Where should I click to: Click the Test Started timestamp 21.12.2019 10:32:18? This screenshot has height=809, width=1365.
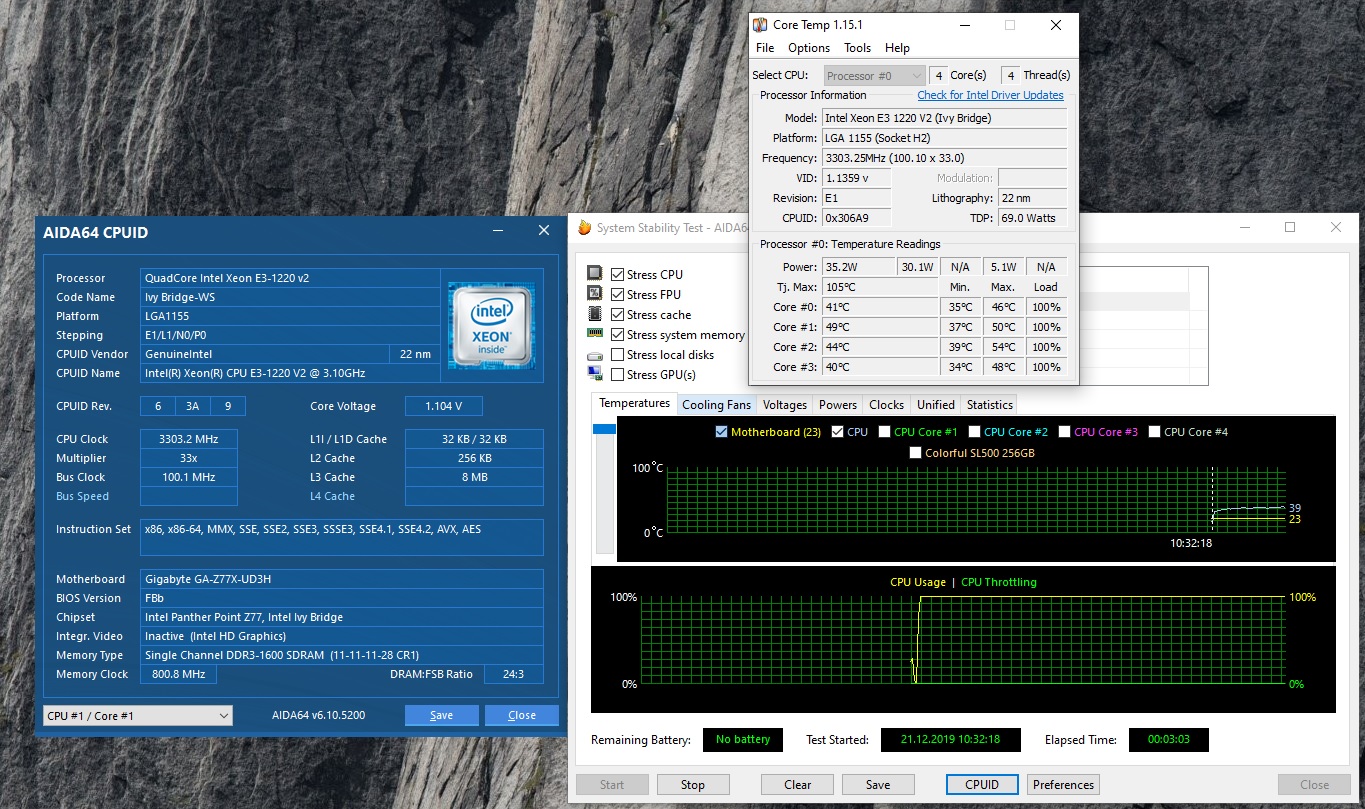pos(952,740)
